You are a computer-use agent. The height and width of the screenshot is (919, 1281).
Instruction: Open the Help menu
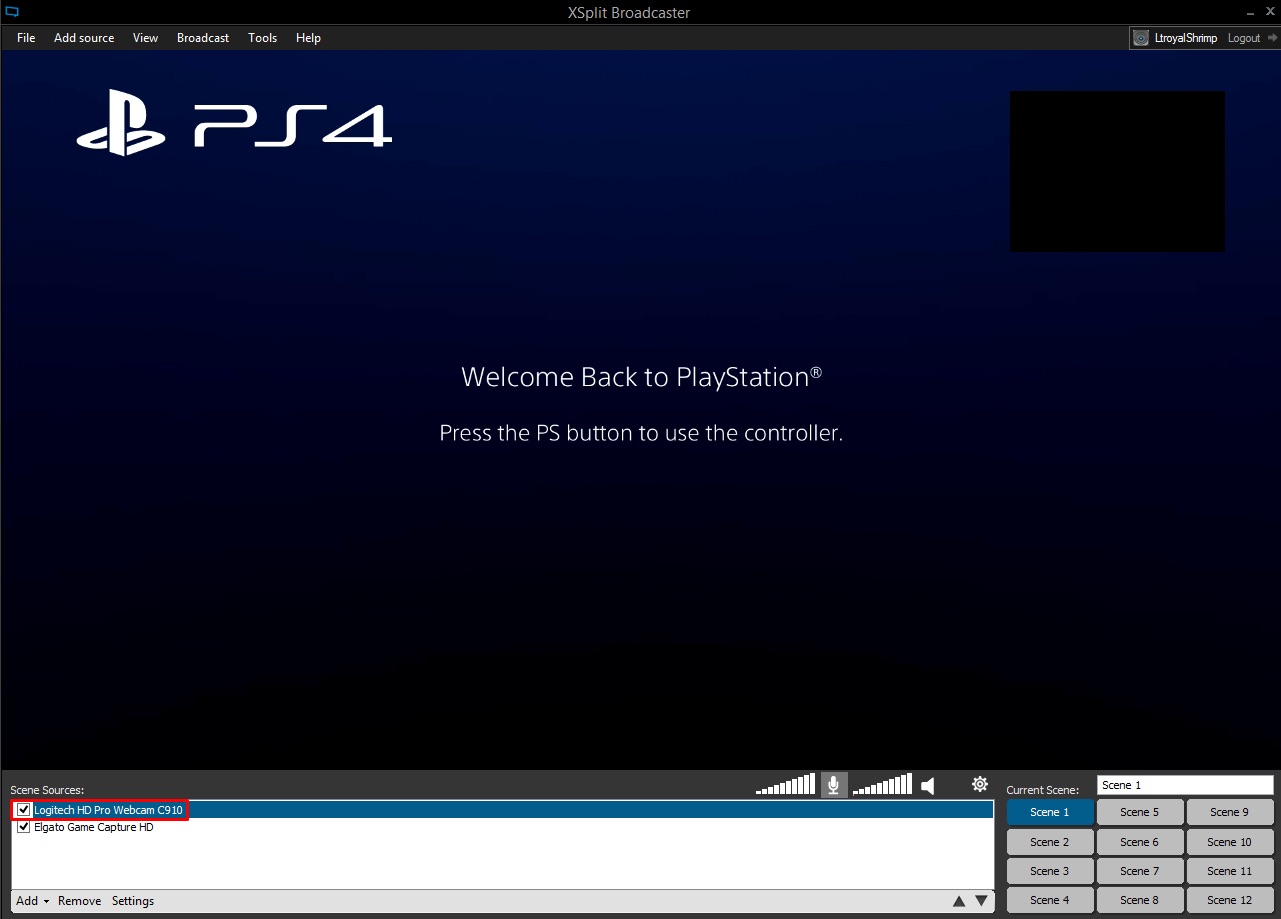(308, 38)
